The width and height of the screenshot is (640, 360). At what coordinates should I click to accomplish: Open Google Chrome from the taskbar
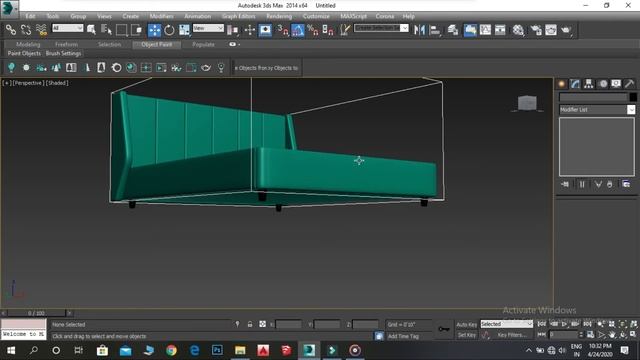point(171,350)
